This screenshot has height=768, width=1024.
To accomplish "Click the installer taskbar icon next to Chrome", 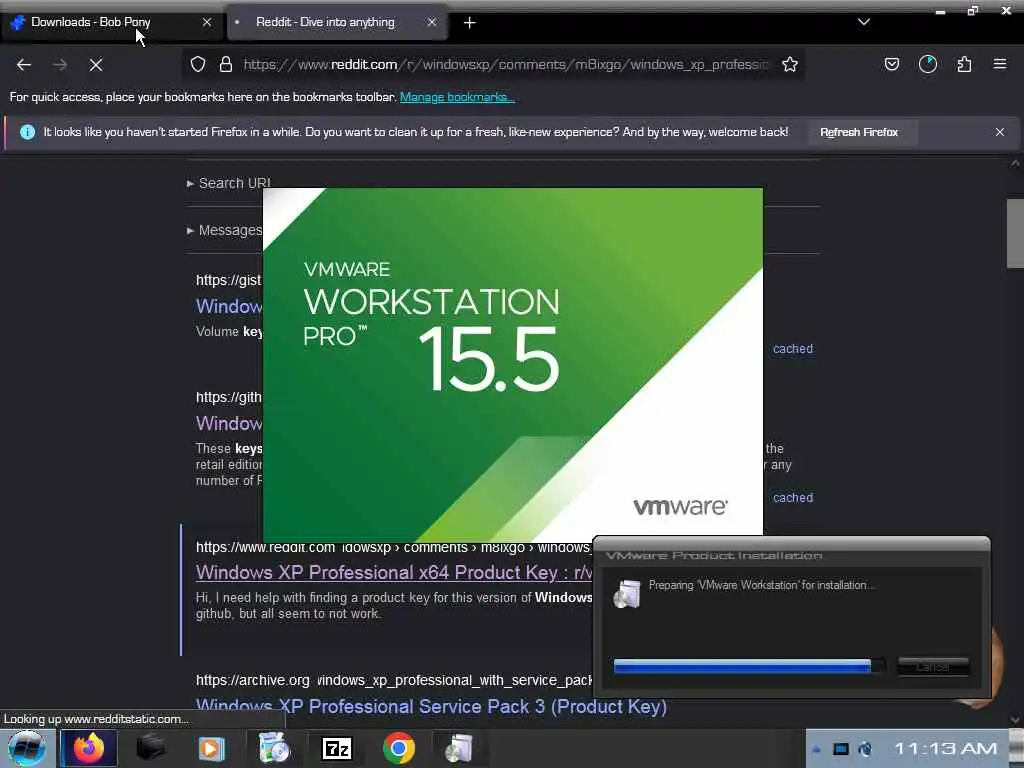I will pyautogui.click(x=460, y=748).
